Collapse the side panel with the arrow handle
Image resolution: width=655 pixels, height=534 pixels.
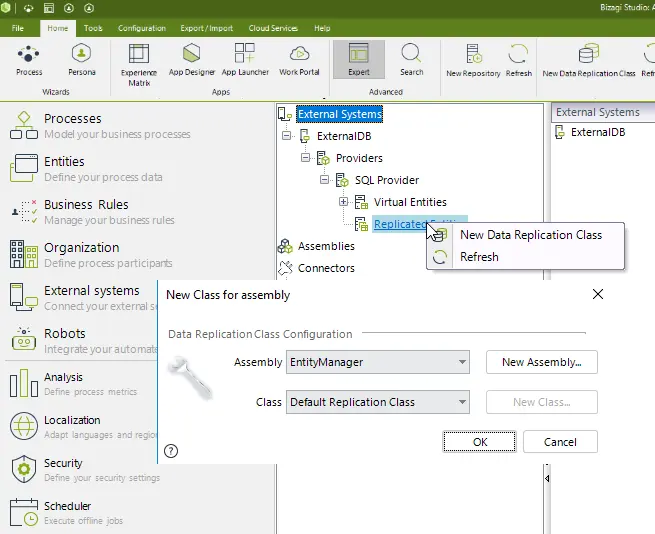547,478
